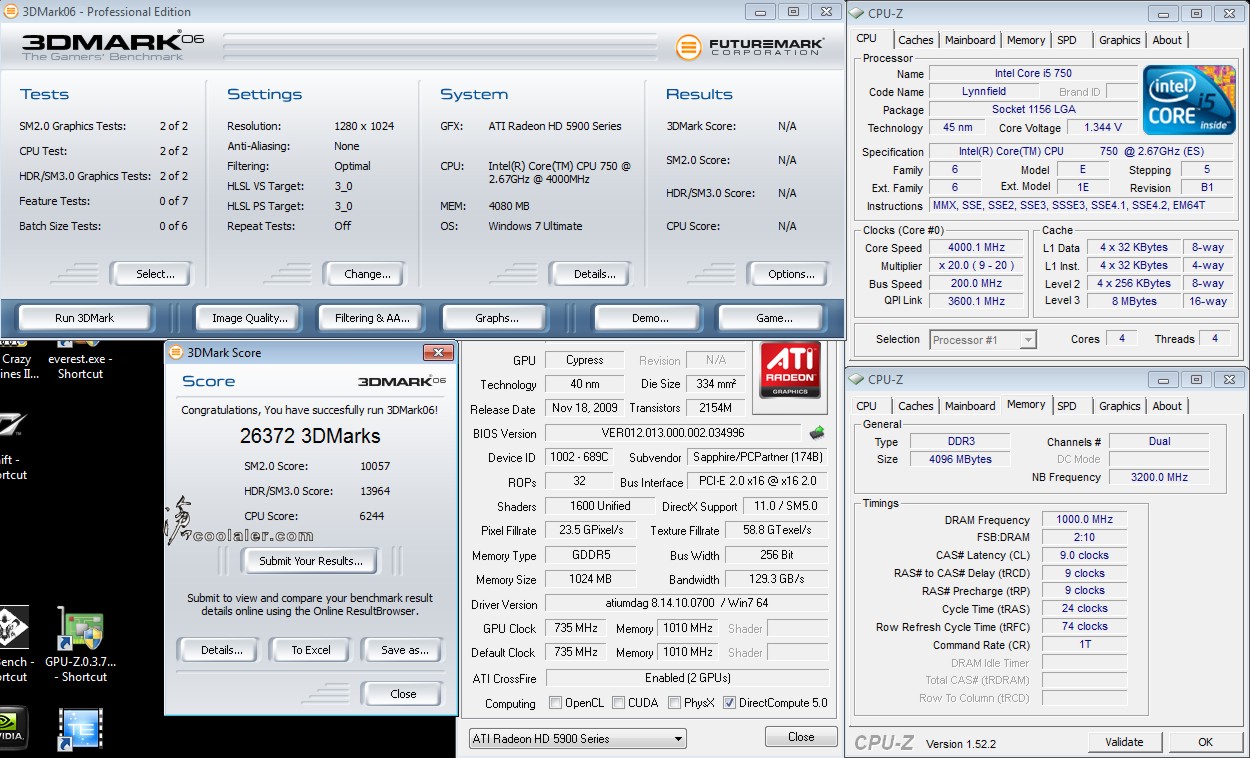Open the Graphs dialog in 3DMark06

pos(497,318)
